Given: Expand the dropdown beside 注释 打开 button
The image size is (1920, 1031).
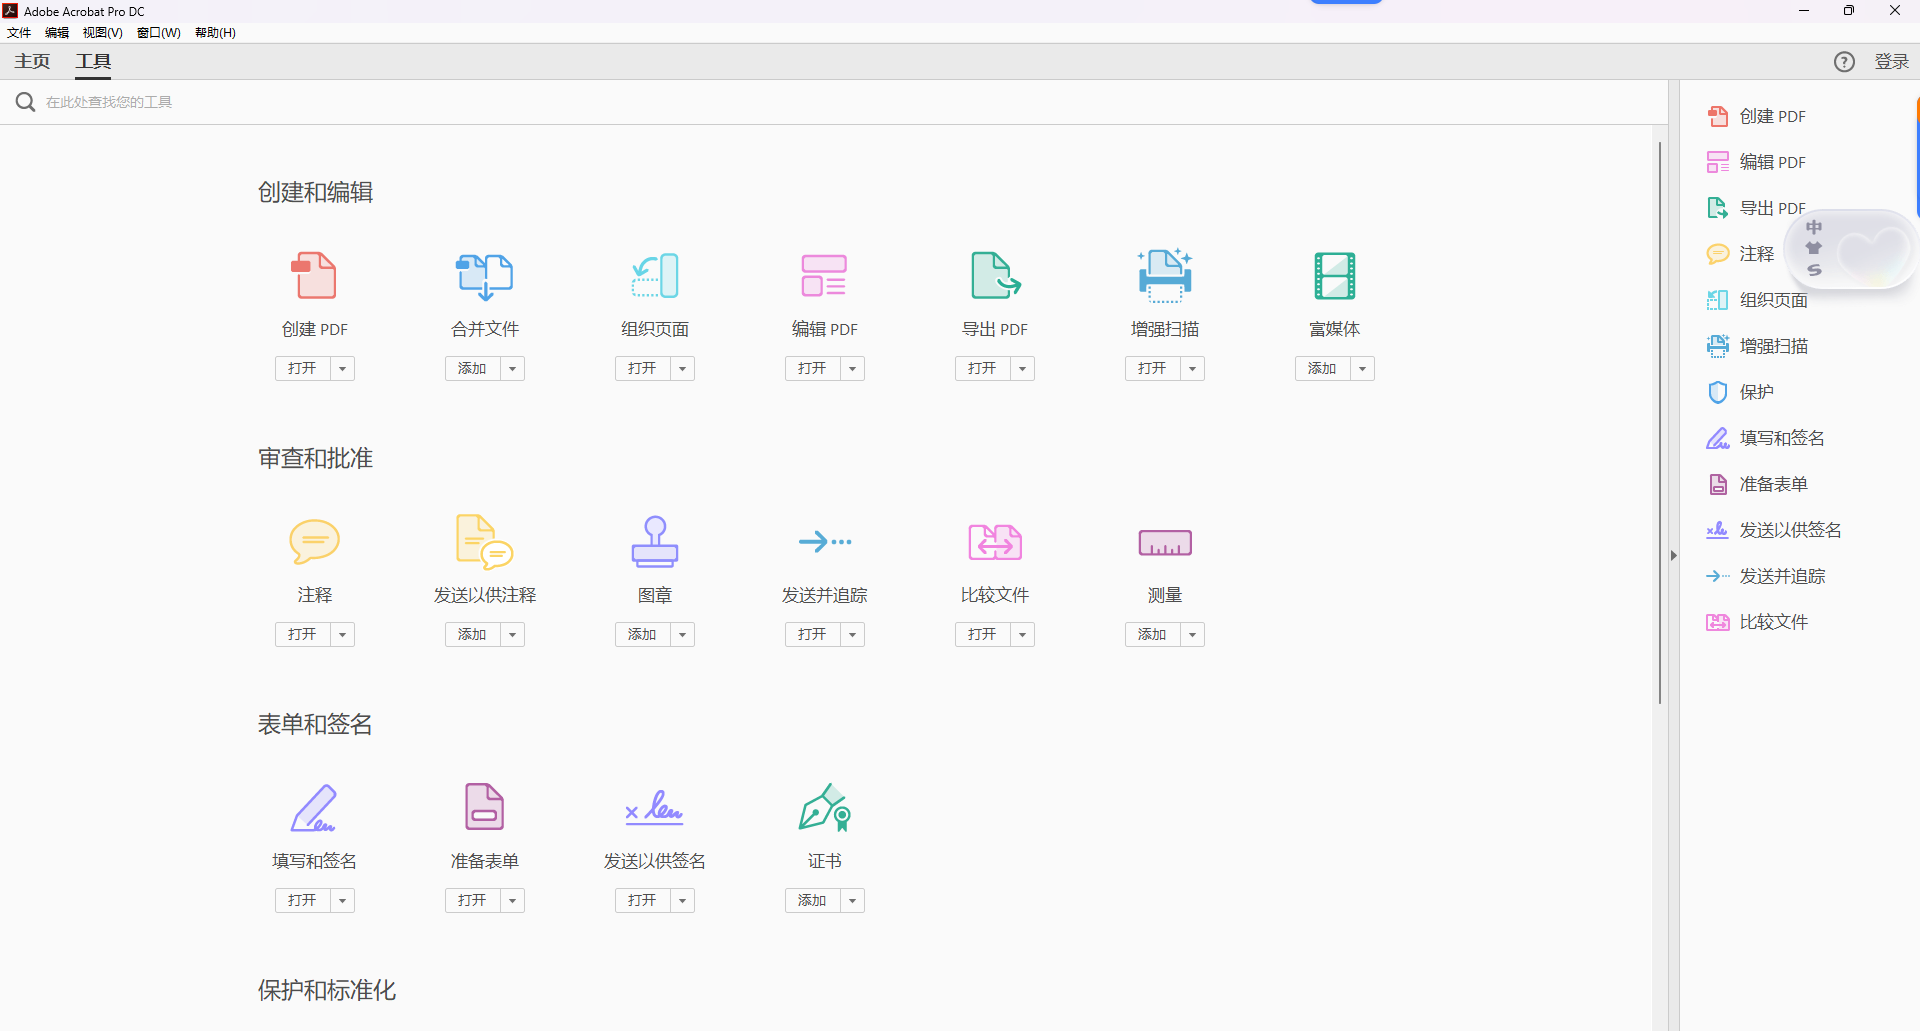Looking at the screenshot, I should click(x=341, y=634).
